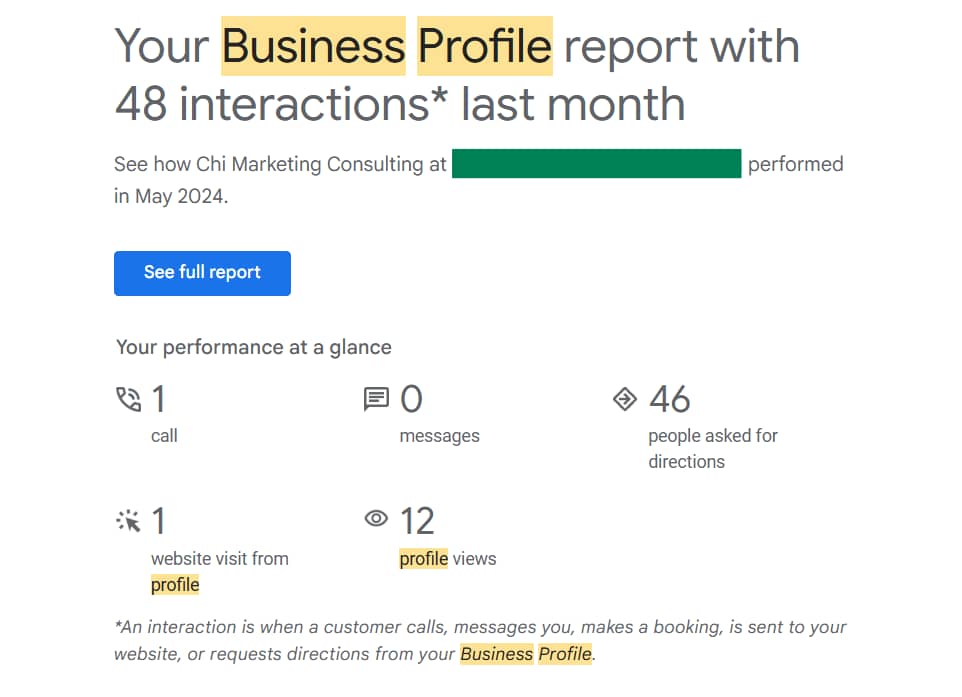This screenshot has width=962, height=697.
Task: Click the 'call' label text
Action: pyautogui.click(x=164, y=436)
